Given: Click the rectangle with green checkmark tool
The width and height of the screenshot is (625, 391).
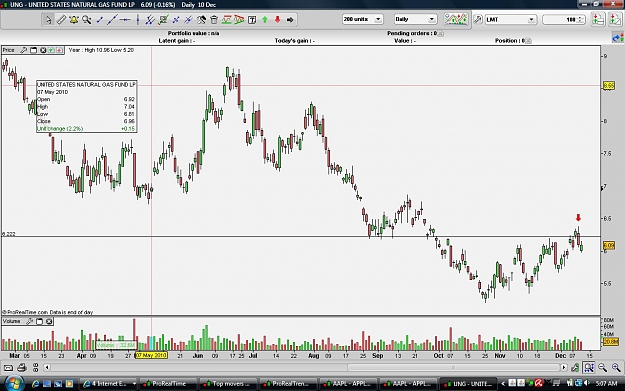Looking at the screenshot, I should click(x=163, y=20).
